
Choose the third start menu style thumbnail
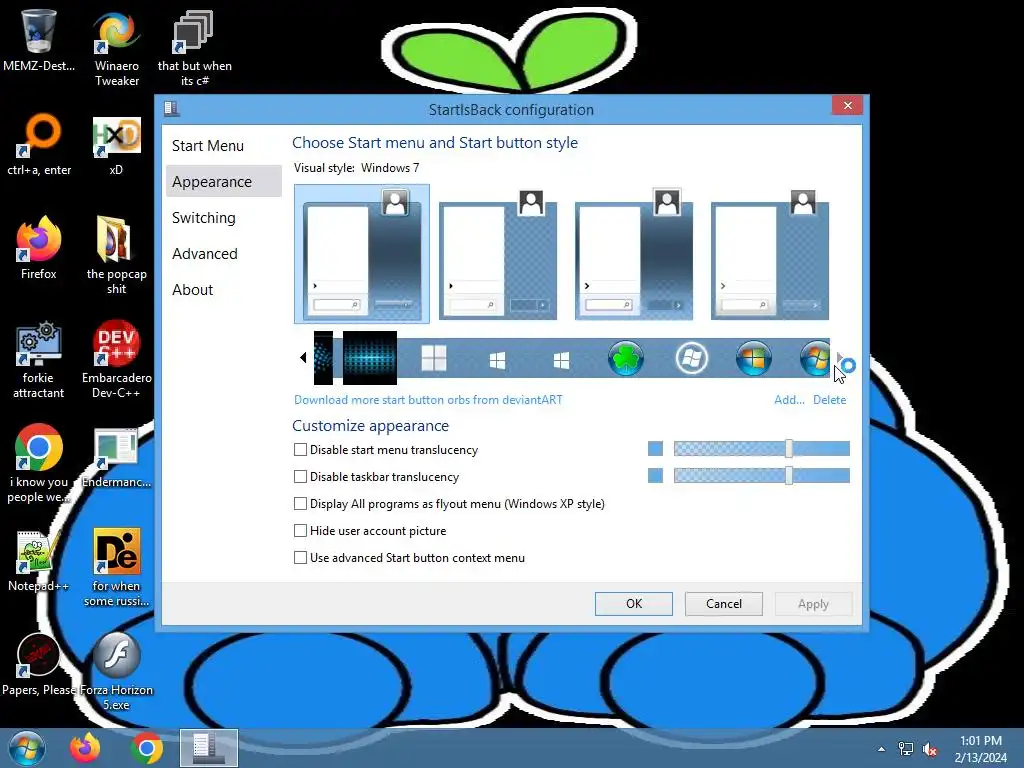coord(633,254)
